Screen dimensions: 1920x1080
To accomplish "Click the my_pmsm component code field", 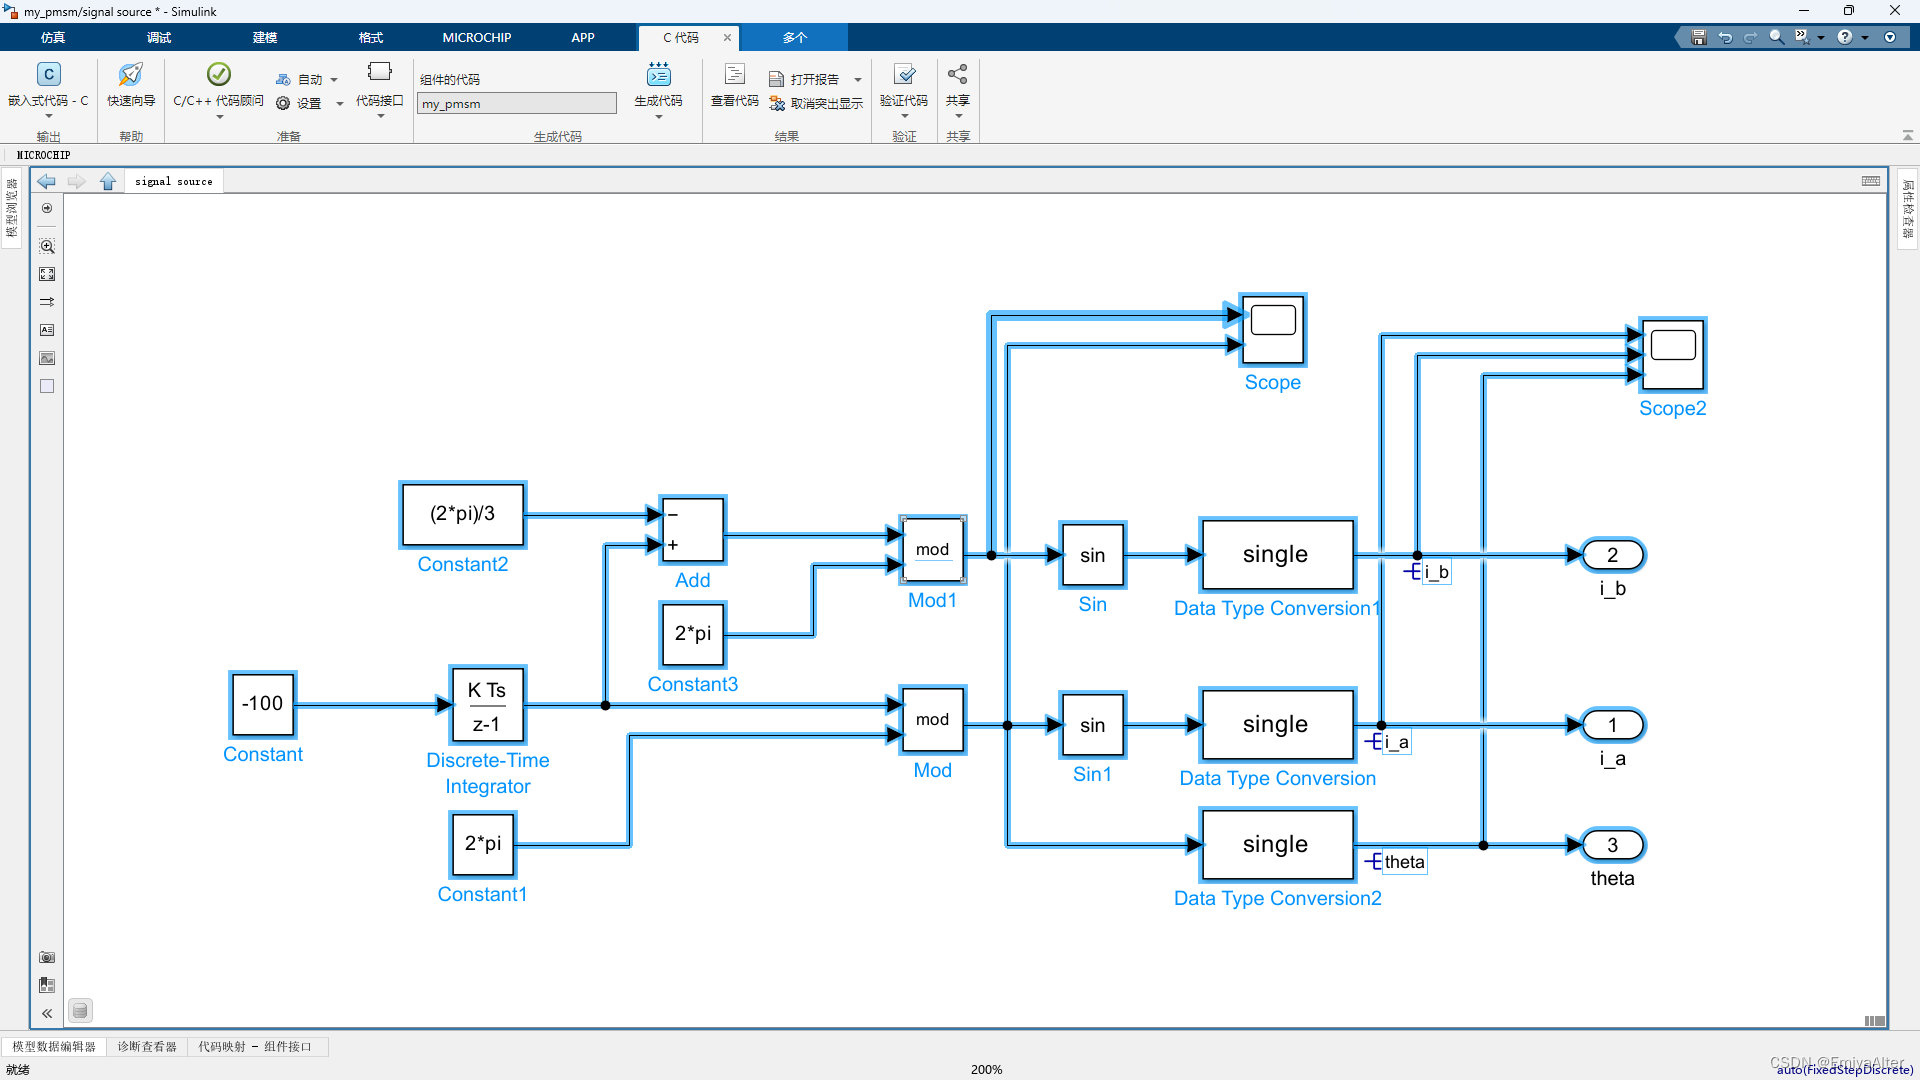I will 516,104.
